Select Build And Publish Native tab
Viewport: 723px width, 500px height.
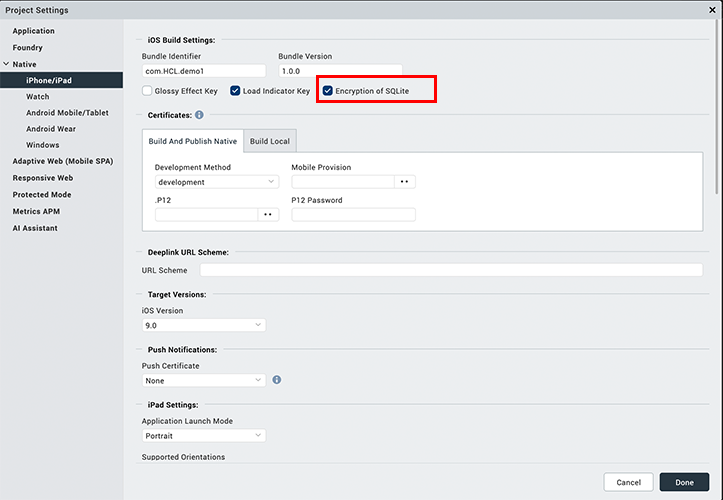[x=193, y=141]
